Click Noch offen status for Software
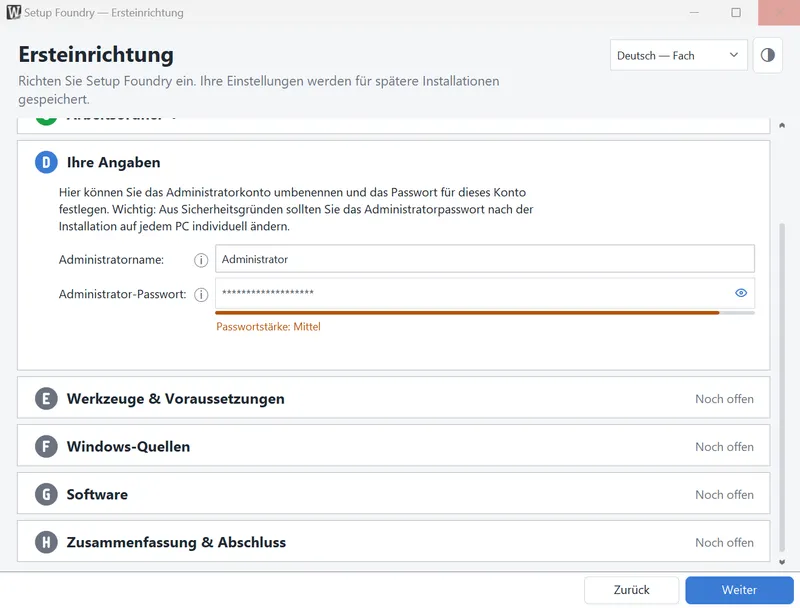 [x=724, y=494]
